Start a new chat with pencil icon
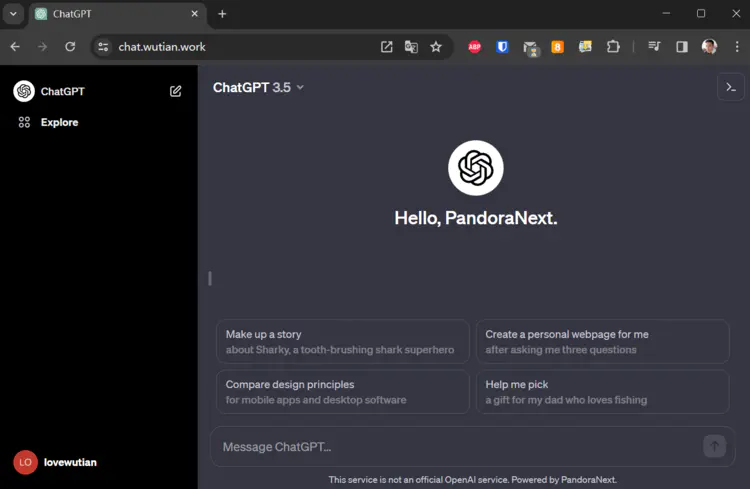Image resolution: width=750 pixels, height=489 pixels. [176, 91]
